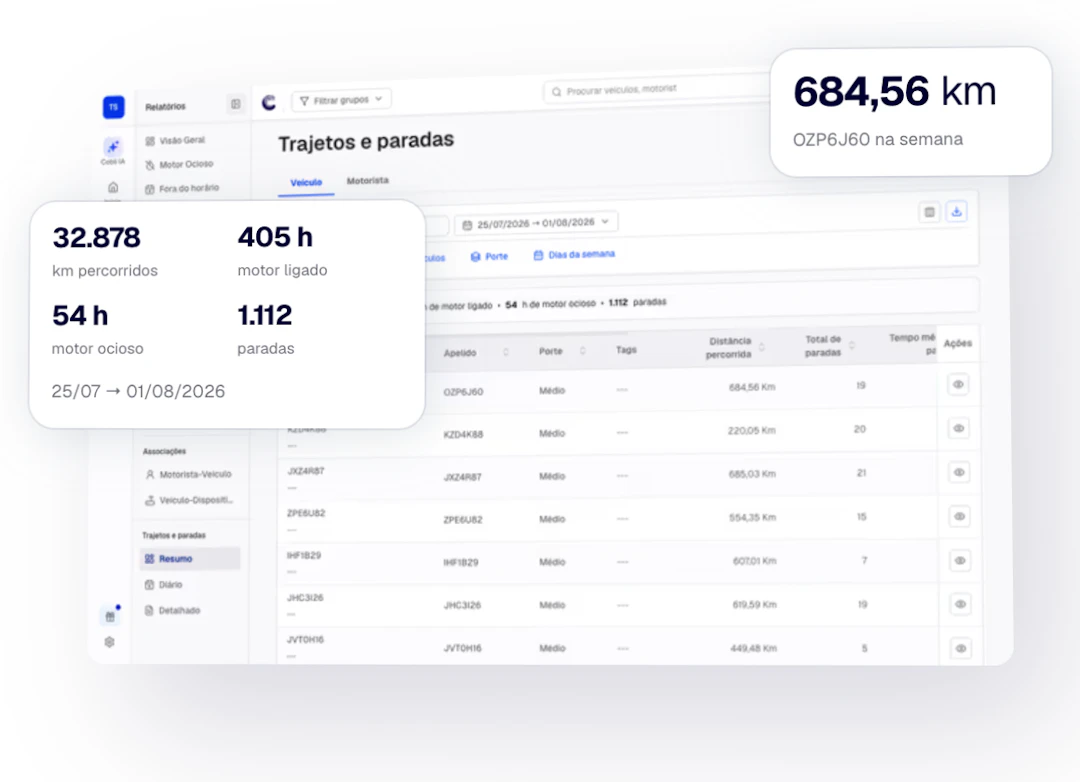1080x782 pixels.
Task: Open the gift icon with the notification dot
Action: pyautogui.click(x=110, y=616)
